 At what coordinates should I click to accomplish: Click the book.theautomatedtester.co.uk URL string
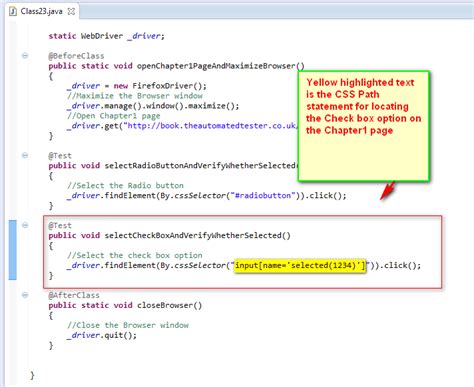click(x=211, y=126)
